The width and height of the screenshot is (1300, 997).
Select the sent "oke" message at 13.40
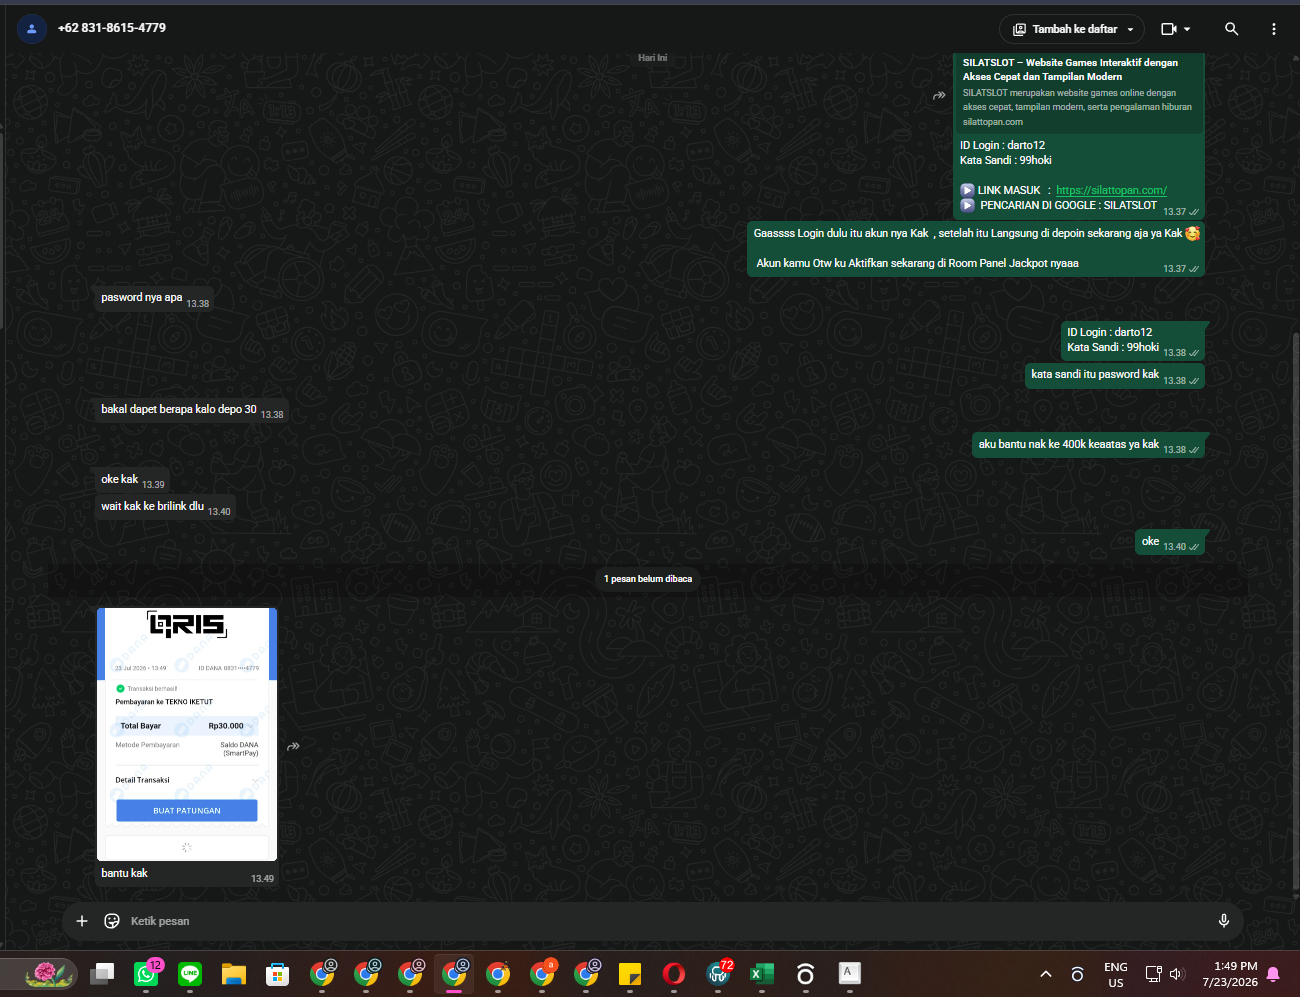tap(1170, 542)
